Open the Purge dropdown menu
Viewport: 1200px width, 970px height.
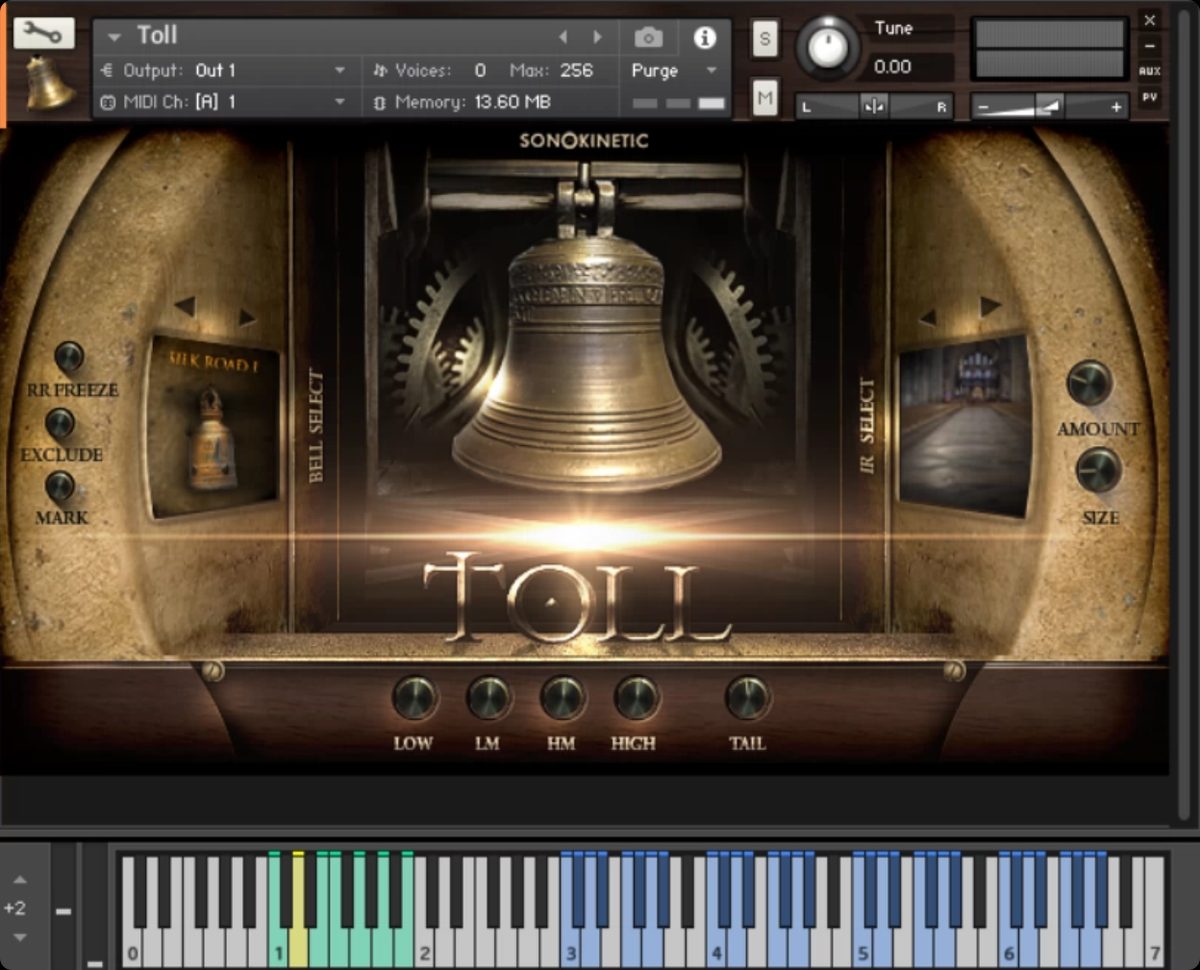(675, 71)
